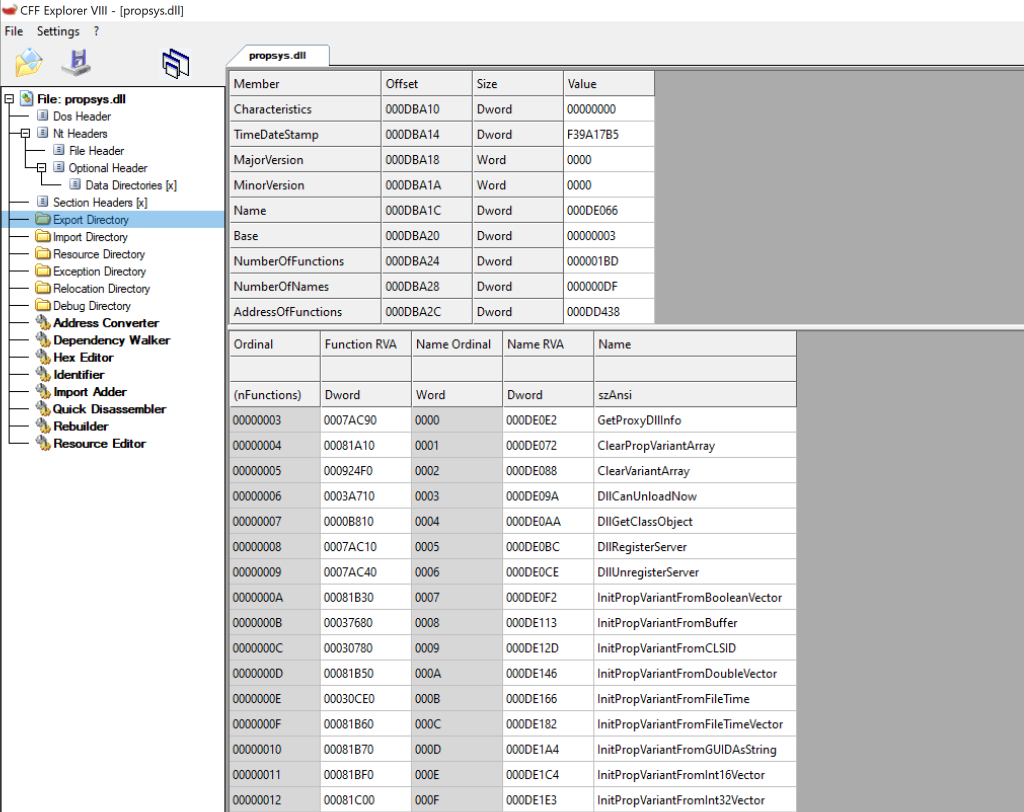1024x812 pixels.
Task: Select the NumberOfFunctions value 000001BD
Action: click(609, 261)
